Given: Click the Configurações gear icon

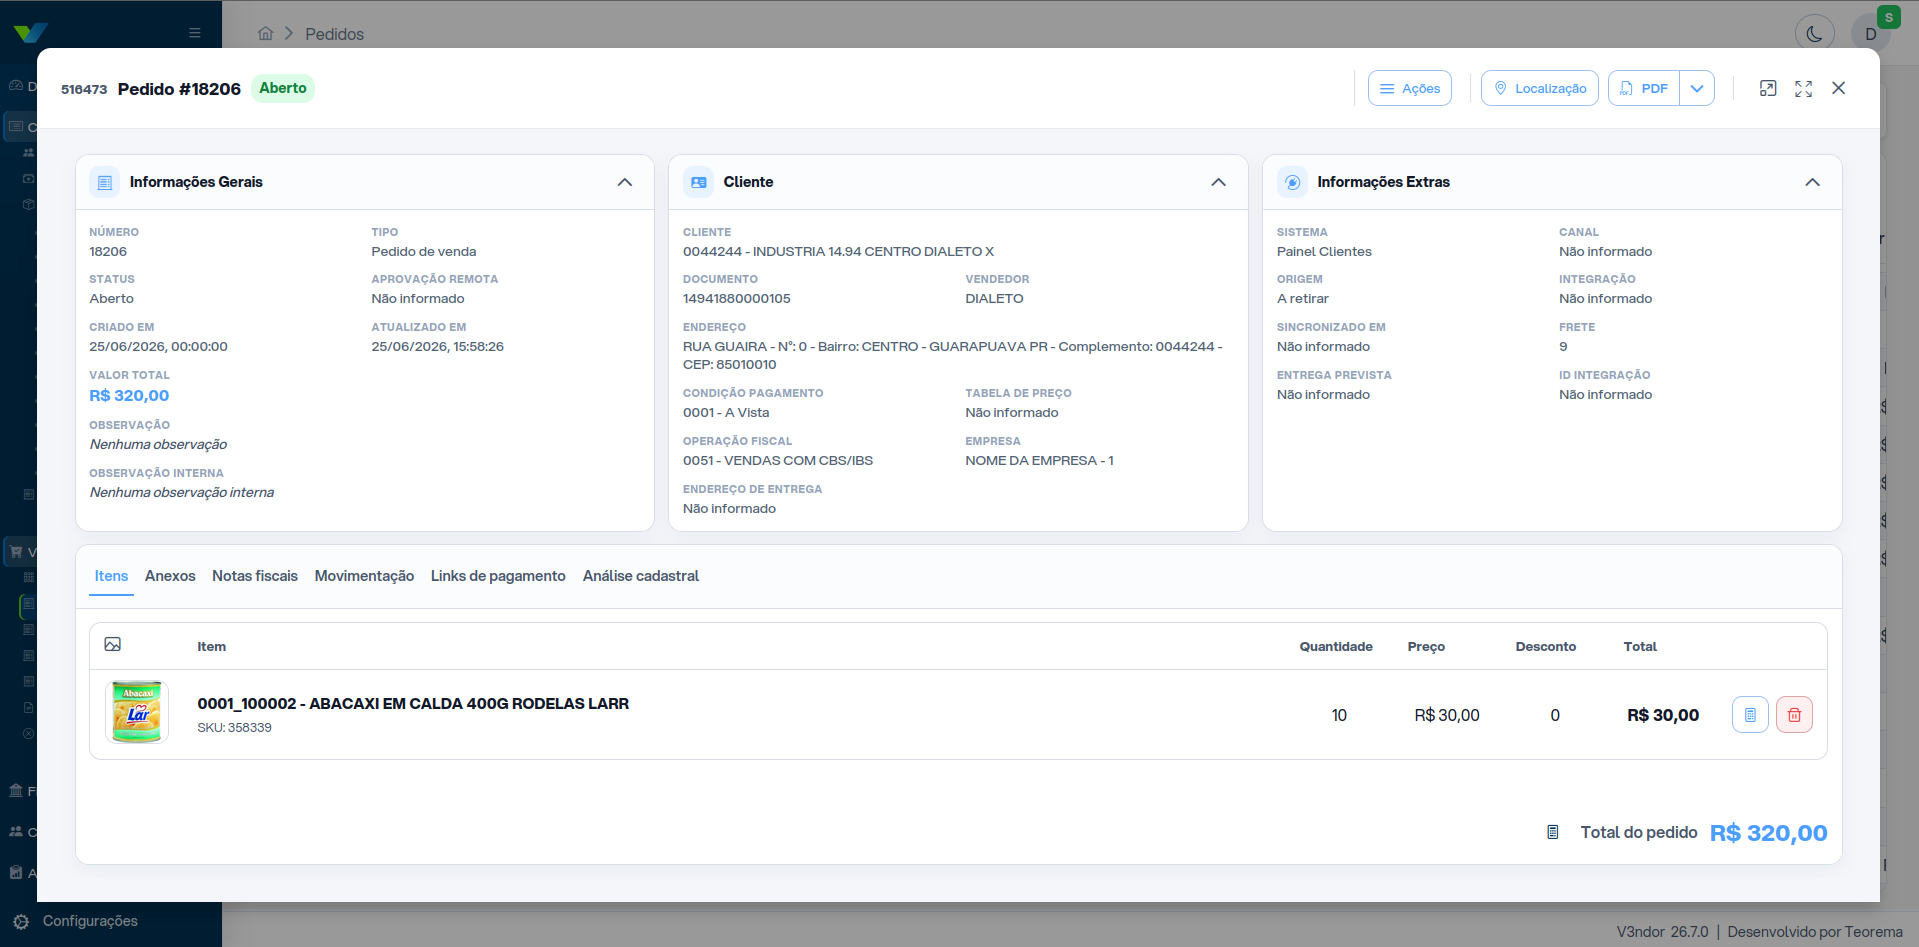Looking at the screenshot, I should (21, 921).
